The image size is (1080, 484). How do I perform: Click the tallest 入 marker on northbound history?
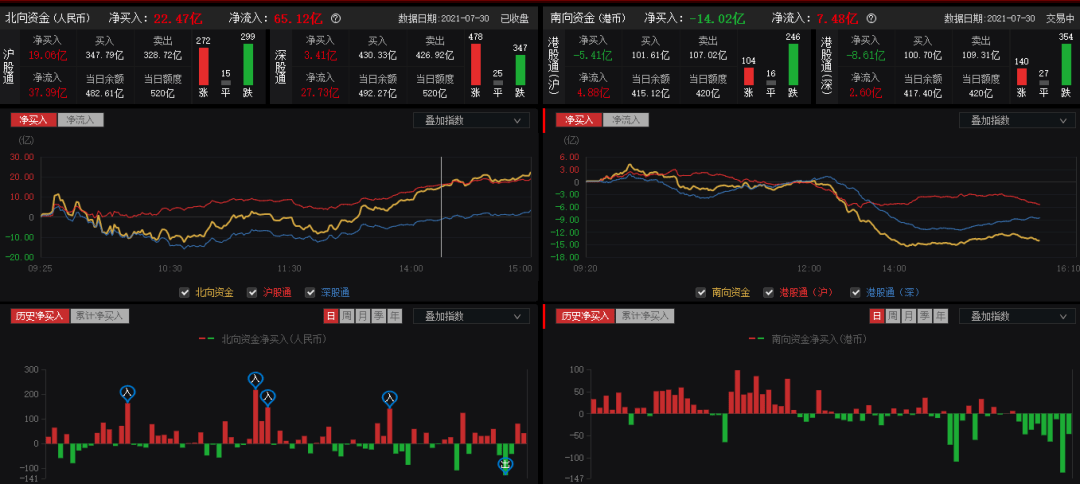click(255, 379)
